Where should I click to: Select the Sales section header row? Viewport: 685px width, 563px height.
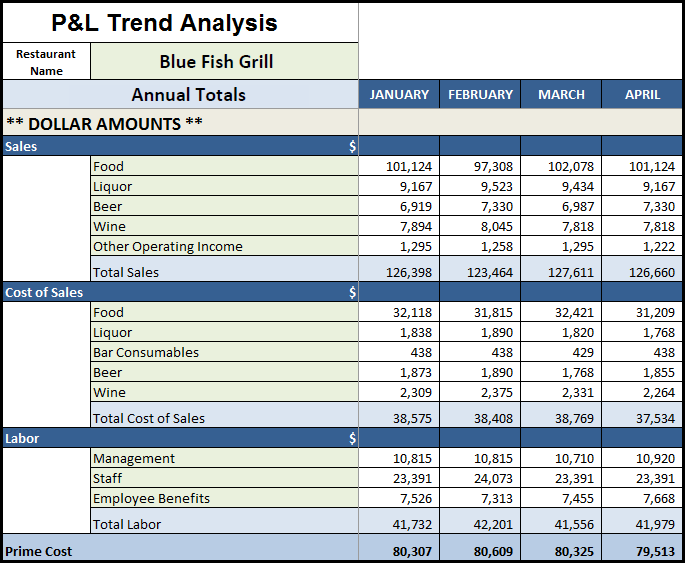pyautogui.click(x=180, y=146)
